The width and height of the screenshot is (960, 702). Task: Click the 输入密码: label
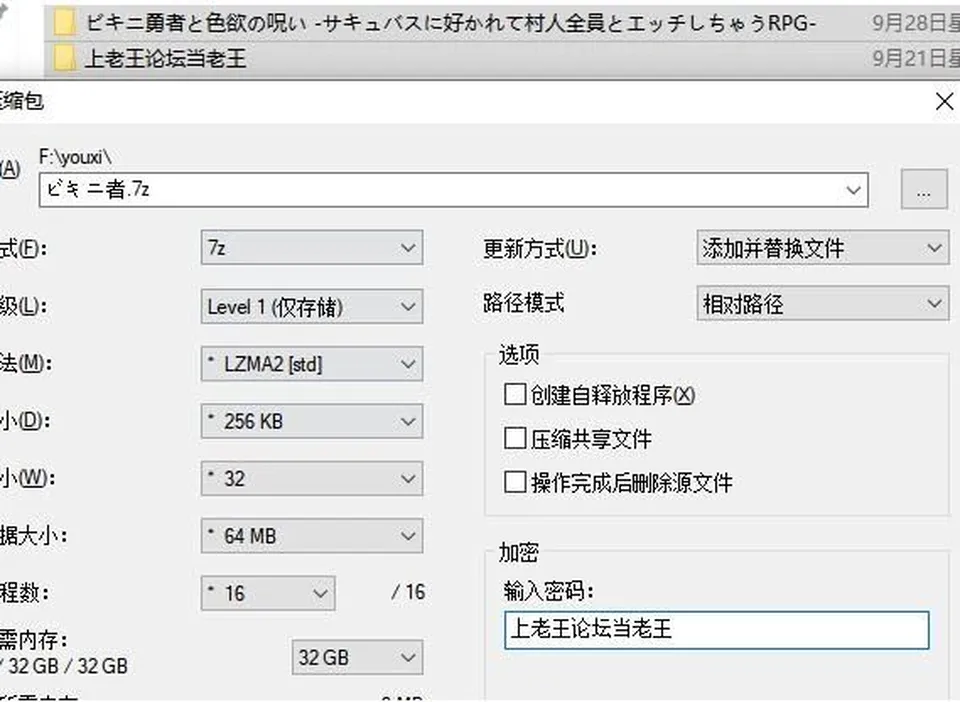click(x=549, y=591)
